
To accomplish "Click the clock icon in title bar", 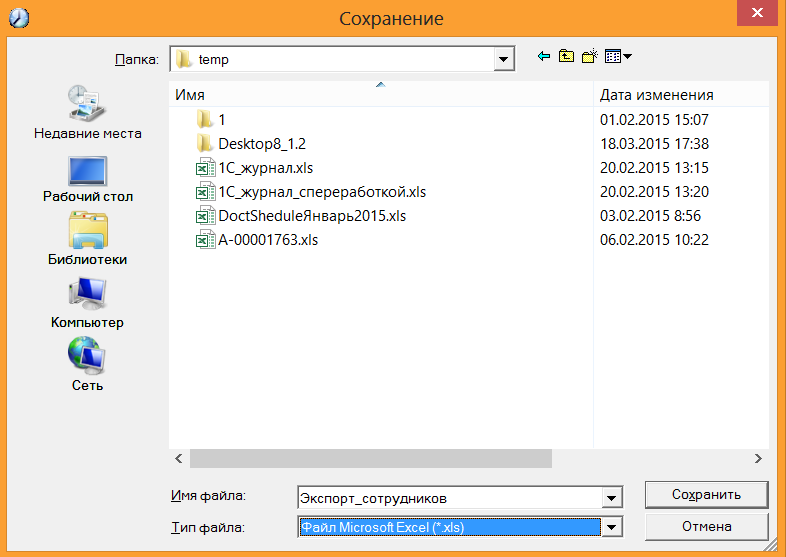I will point(19,18).
